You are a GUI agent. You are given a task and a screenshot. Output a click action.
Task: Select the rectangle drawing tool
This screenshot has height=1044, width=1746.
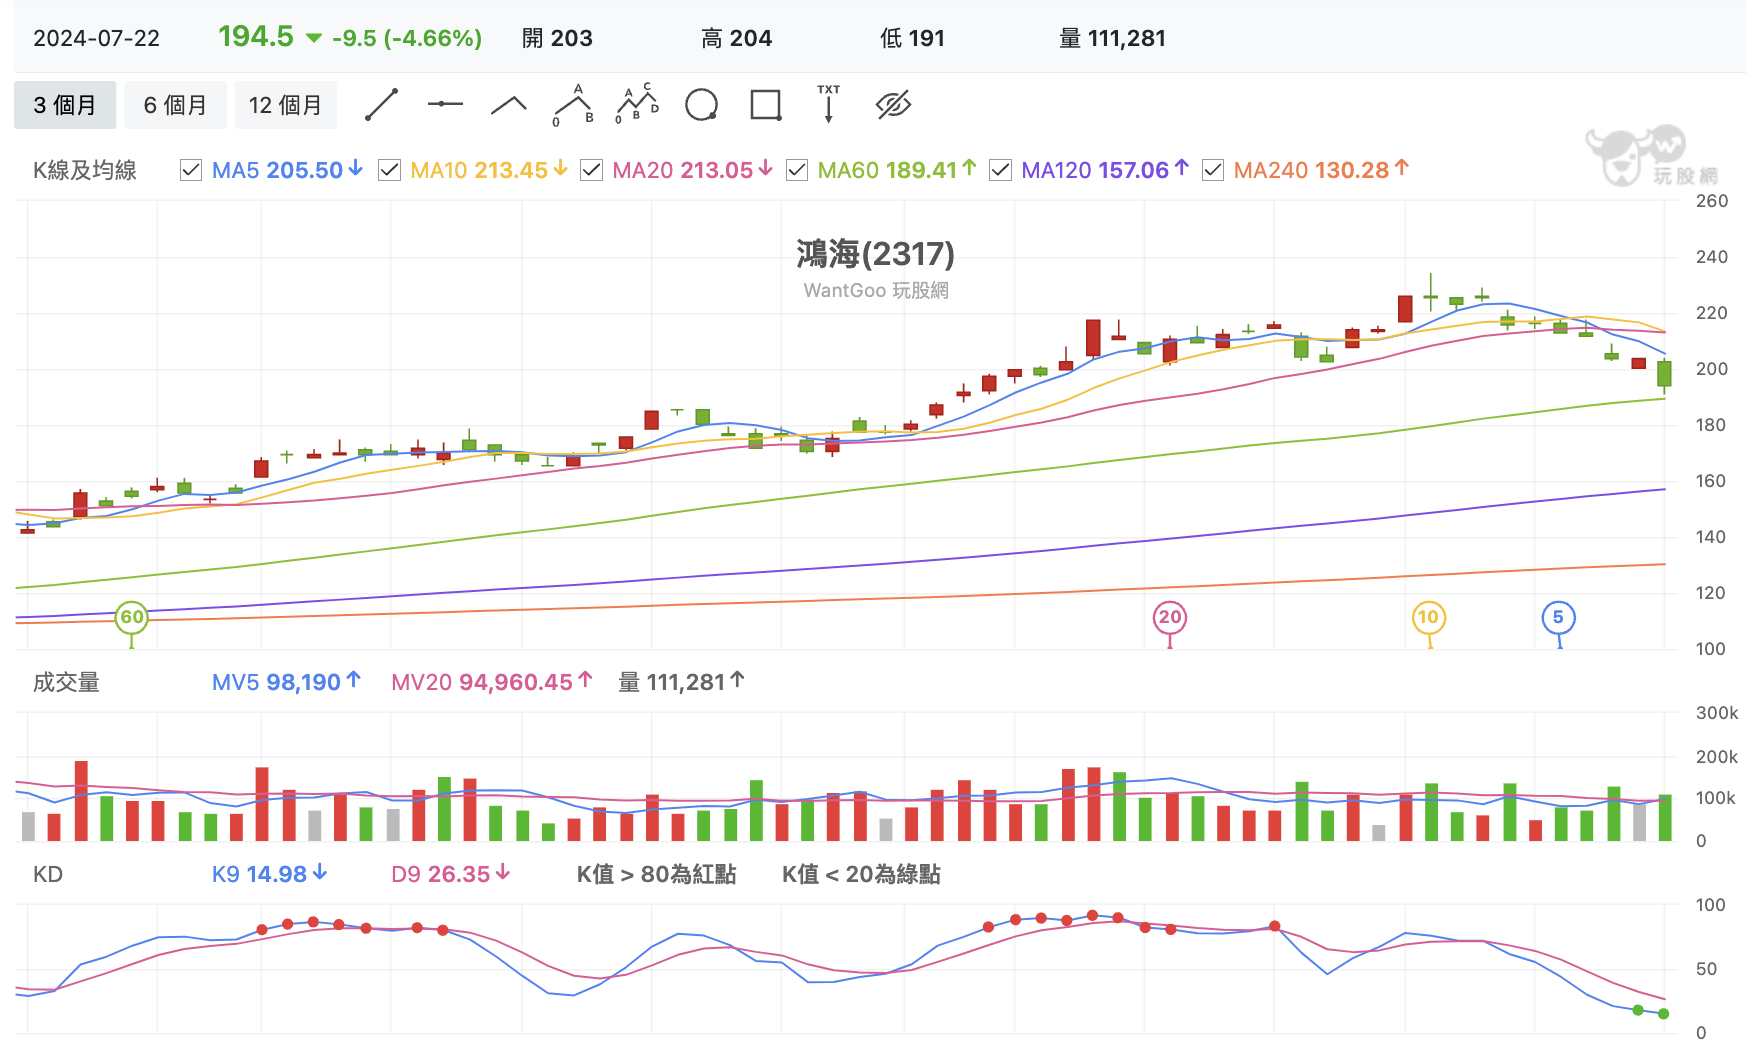tap(766, 105)
